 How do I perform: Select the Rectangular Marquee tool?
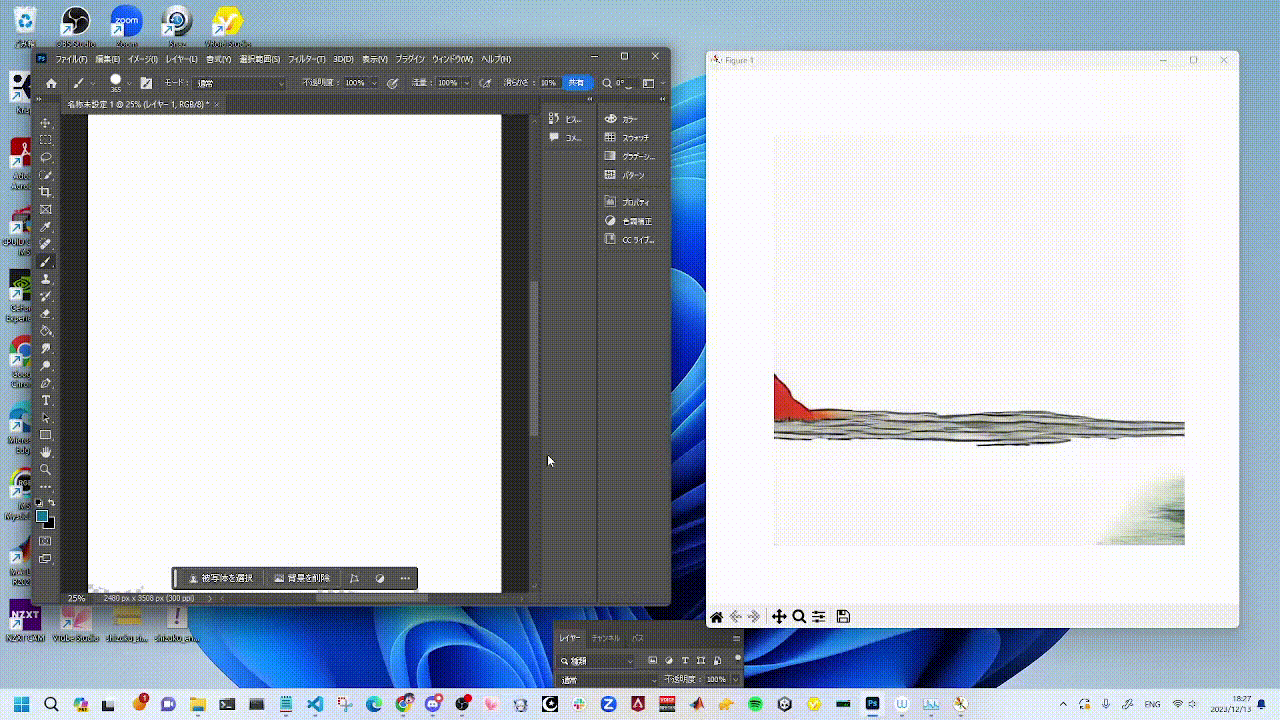[x=46, y=140]
